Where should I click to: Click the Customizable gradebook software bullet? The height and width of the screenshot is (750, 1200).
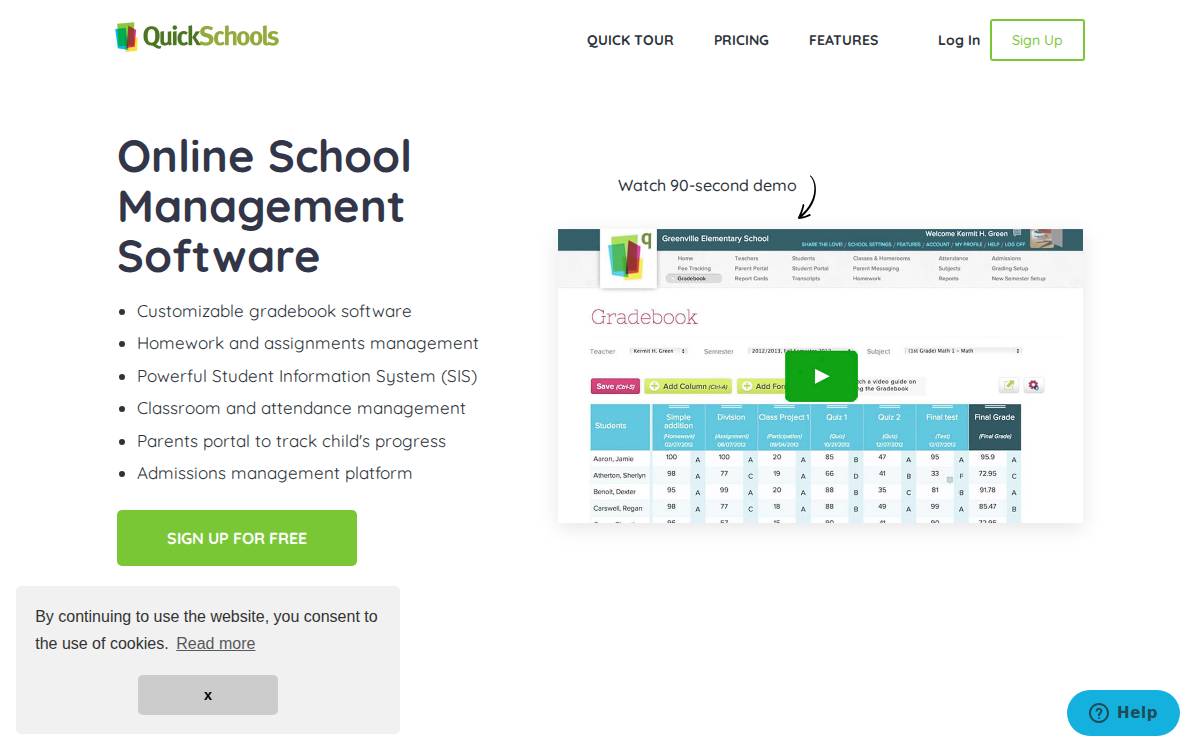coord(274,311)
